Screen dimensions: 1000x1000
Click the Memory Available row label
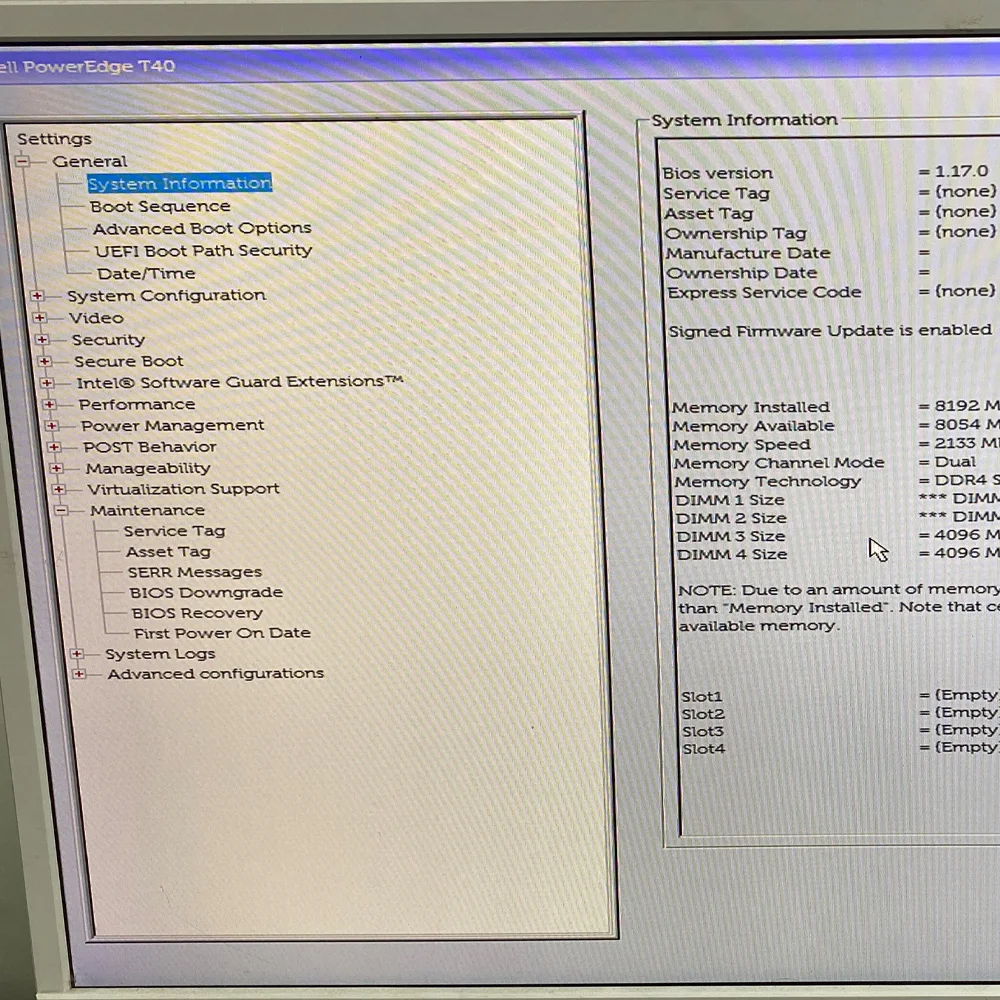[x=753, y=426]
